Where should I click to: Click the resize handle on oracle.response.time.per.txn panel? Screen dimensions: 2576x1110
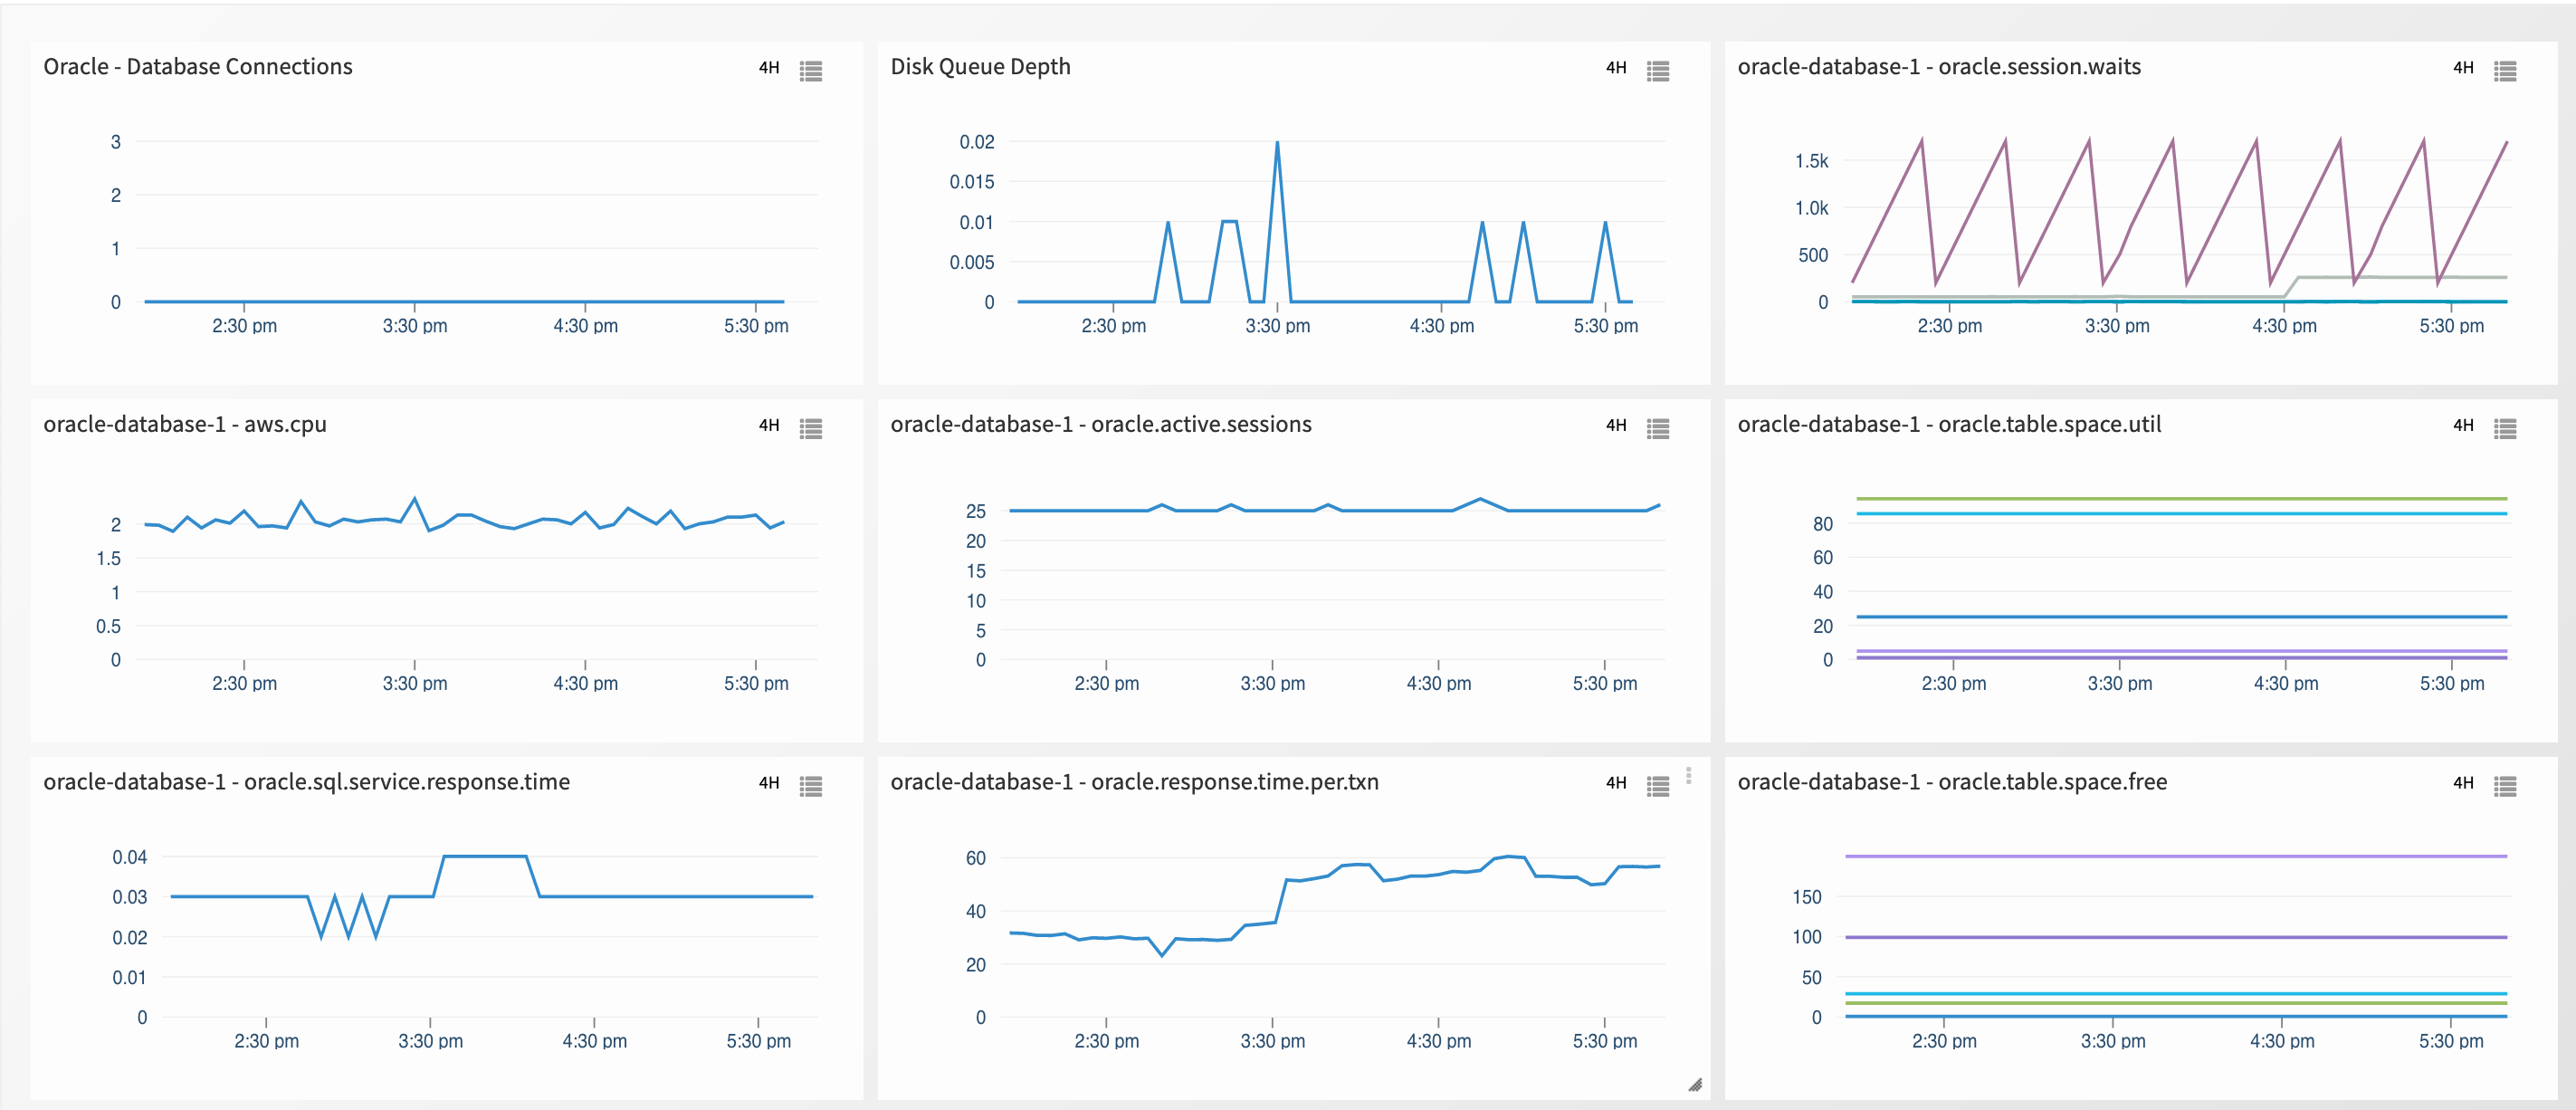(x=1695, y=1084)
